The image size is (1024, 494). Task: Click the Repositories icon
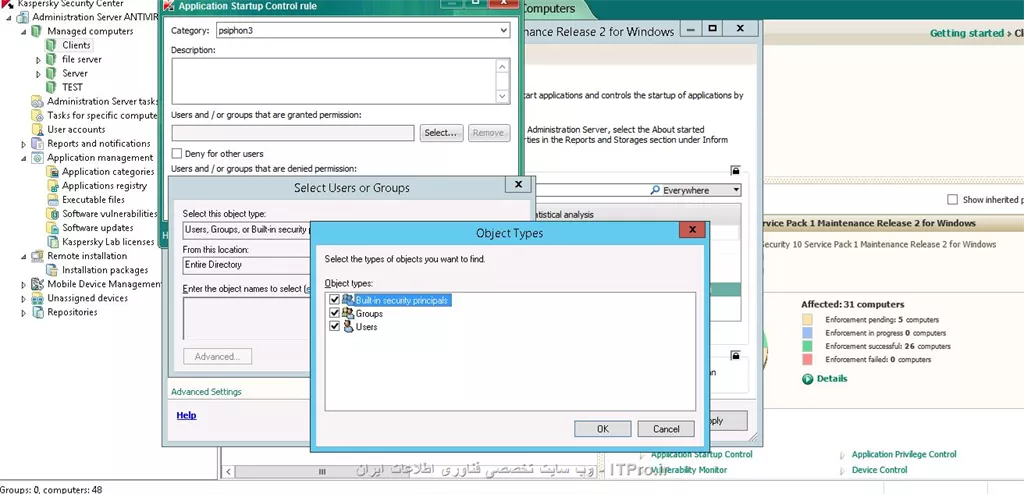37,312
